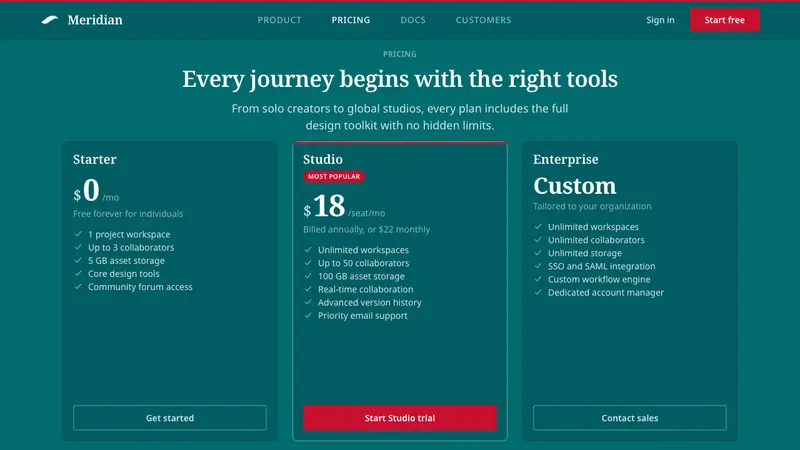Click checkmark beside 100 GB asset storage
Image resolution: width=800 pixels, height=450 pixels.
[308, 276]
